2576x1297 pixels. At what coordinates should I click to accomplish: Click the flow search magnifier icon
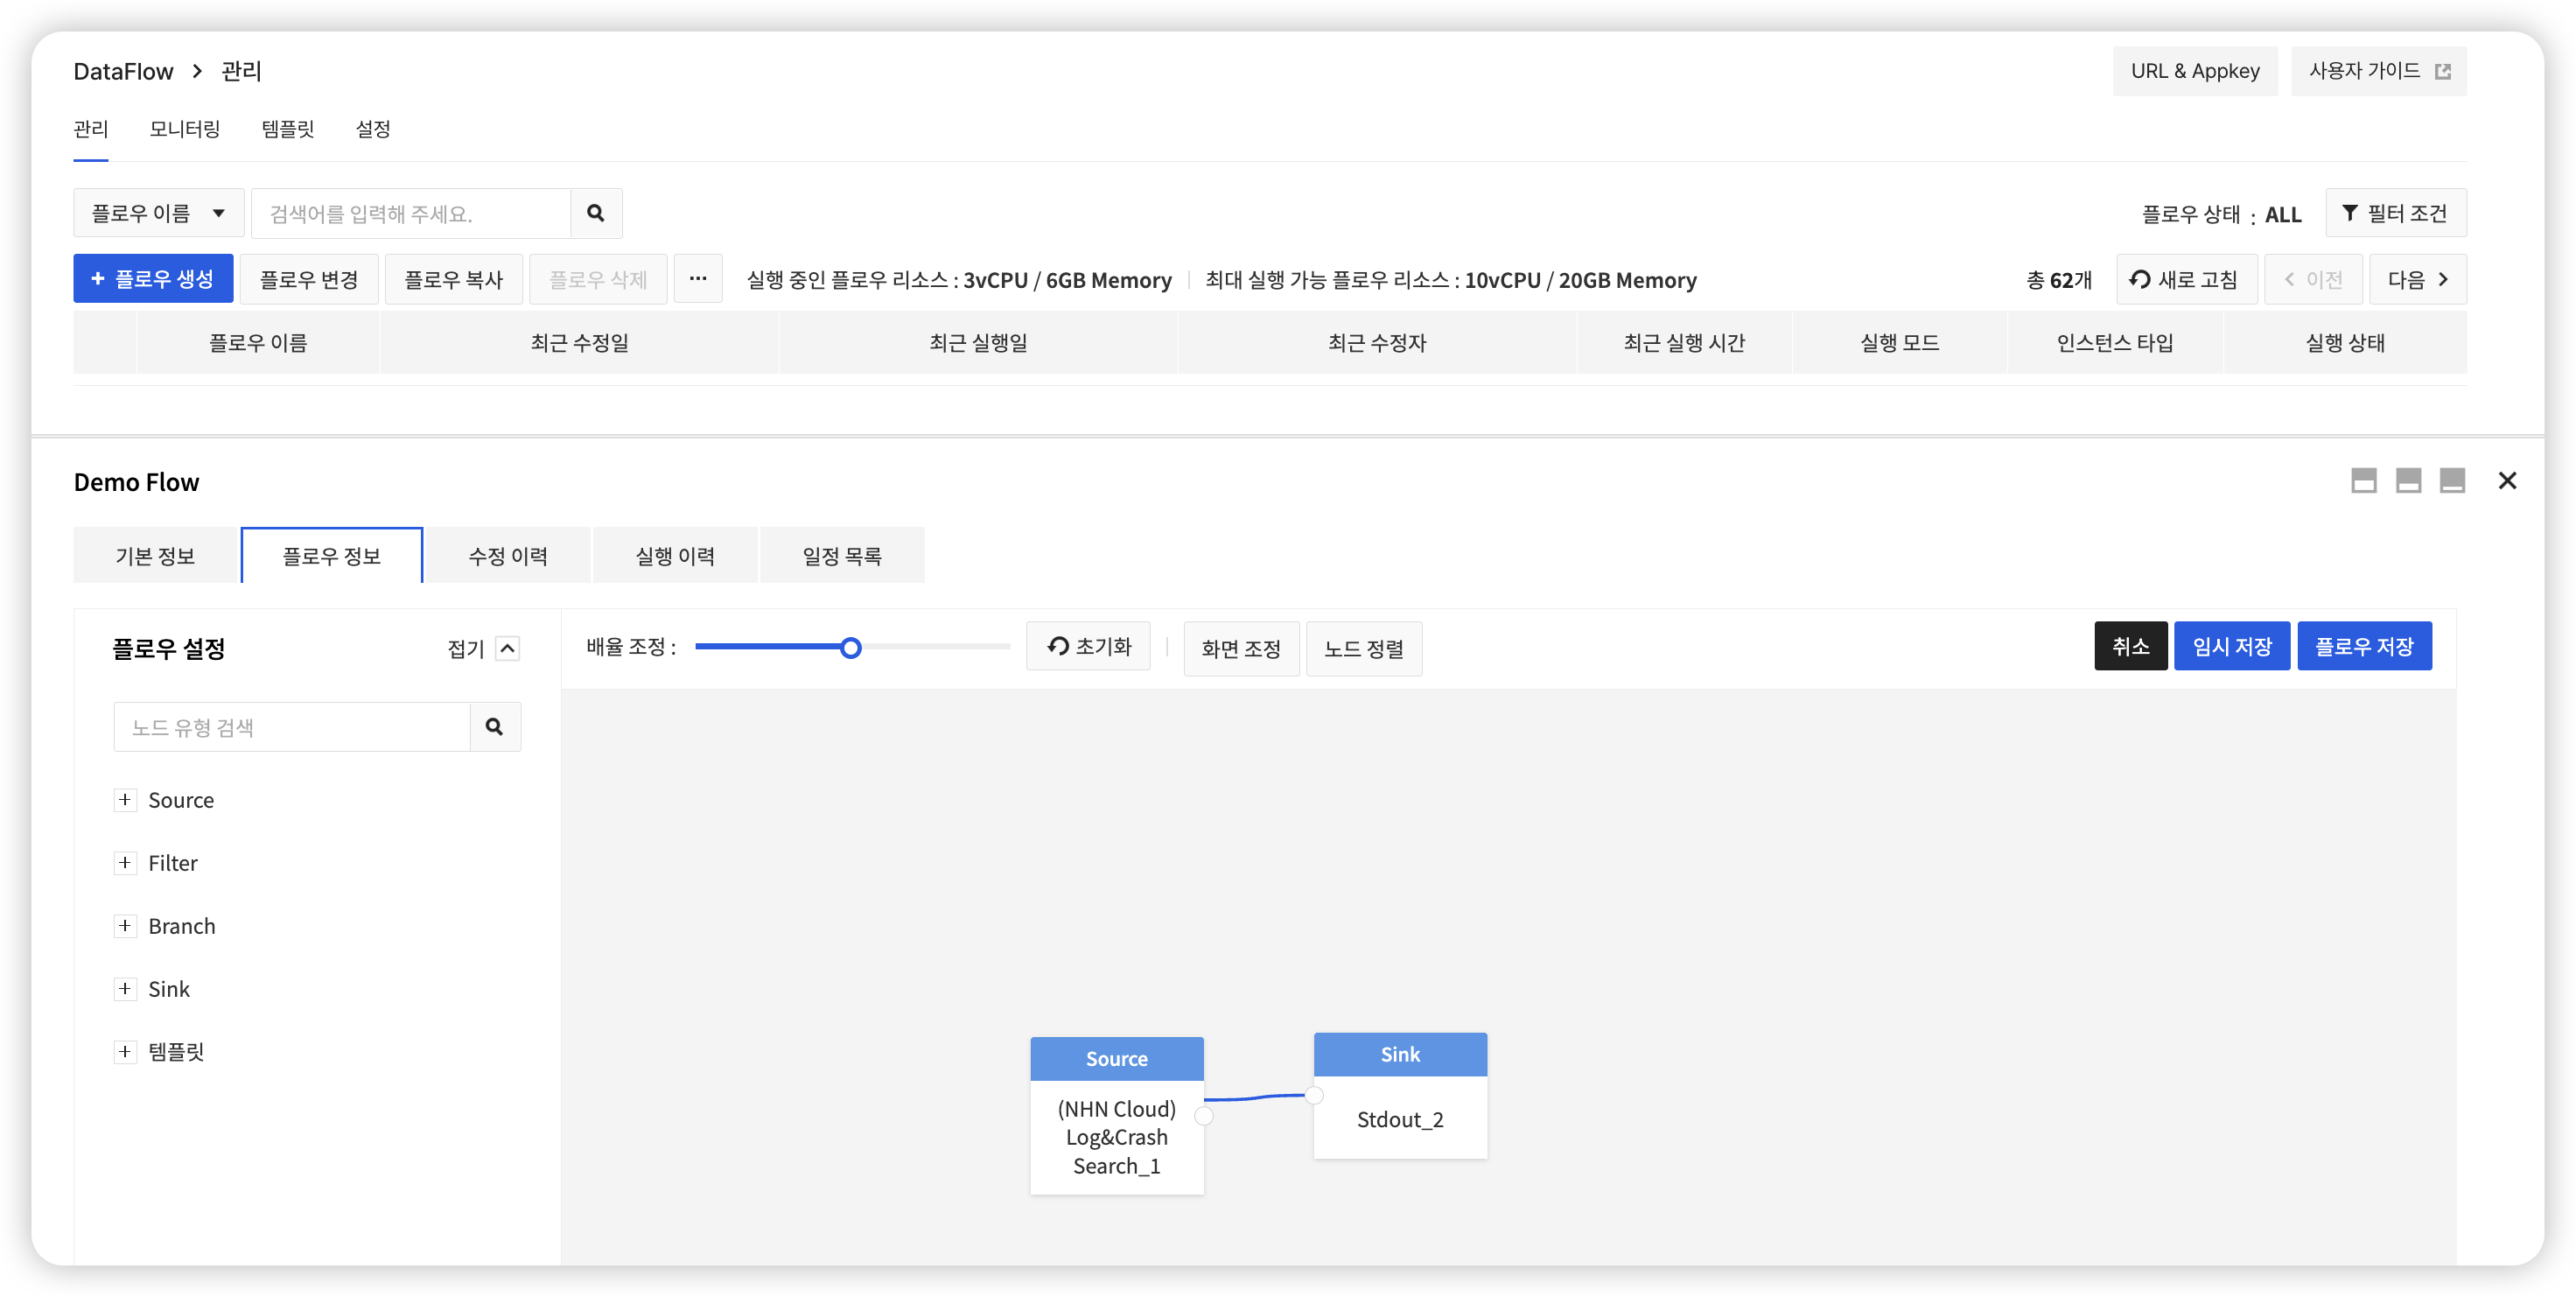(x=596, y=213)
